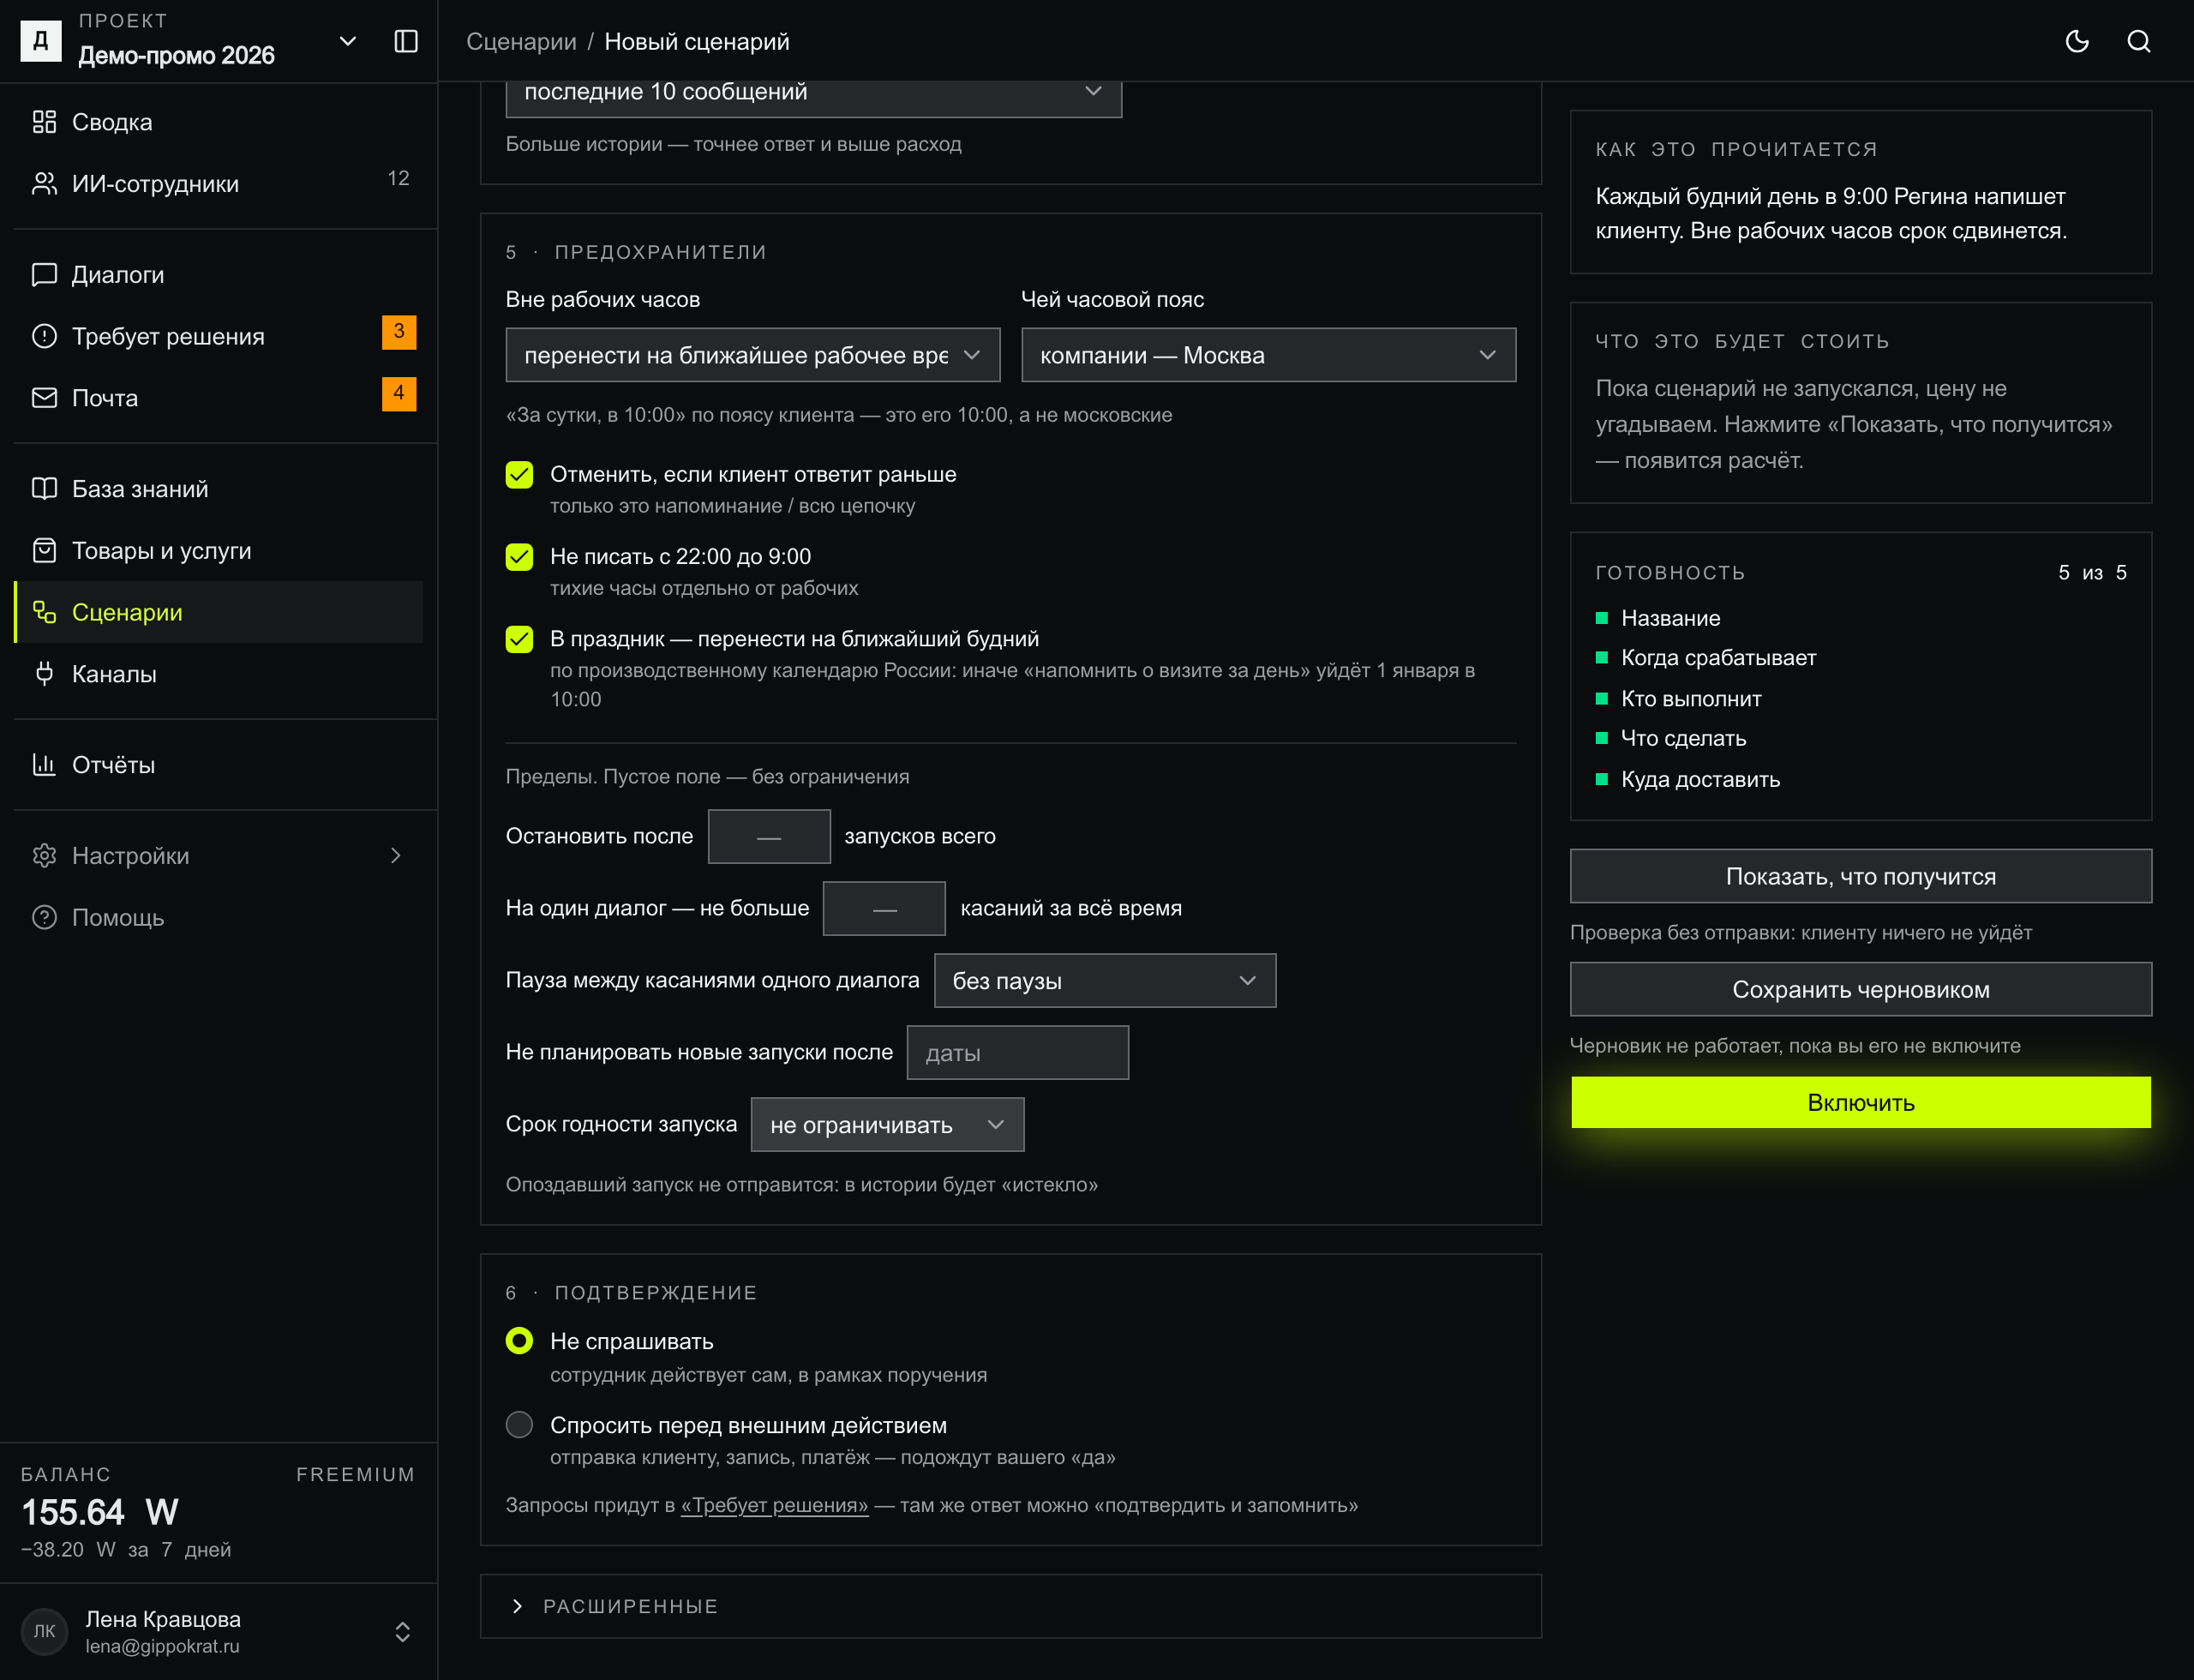Image resolution: width=2194 pixels, height=1680 pixels.
Task: Click the Товары и услуги bag icon
Action: tap(44, 551)
